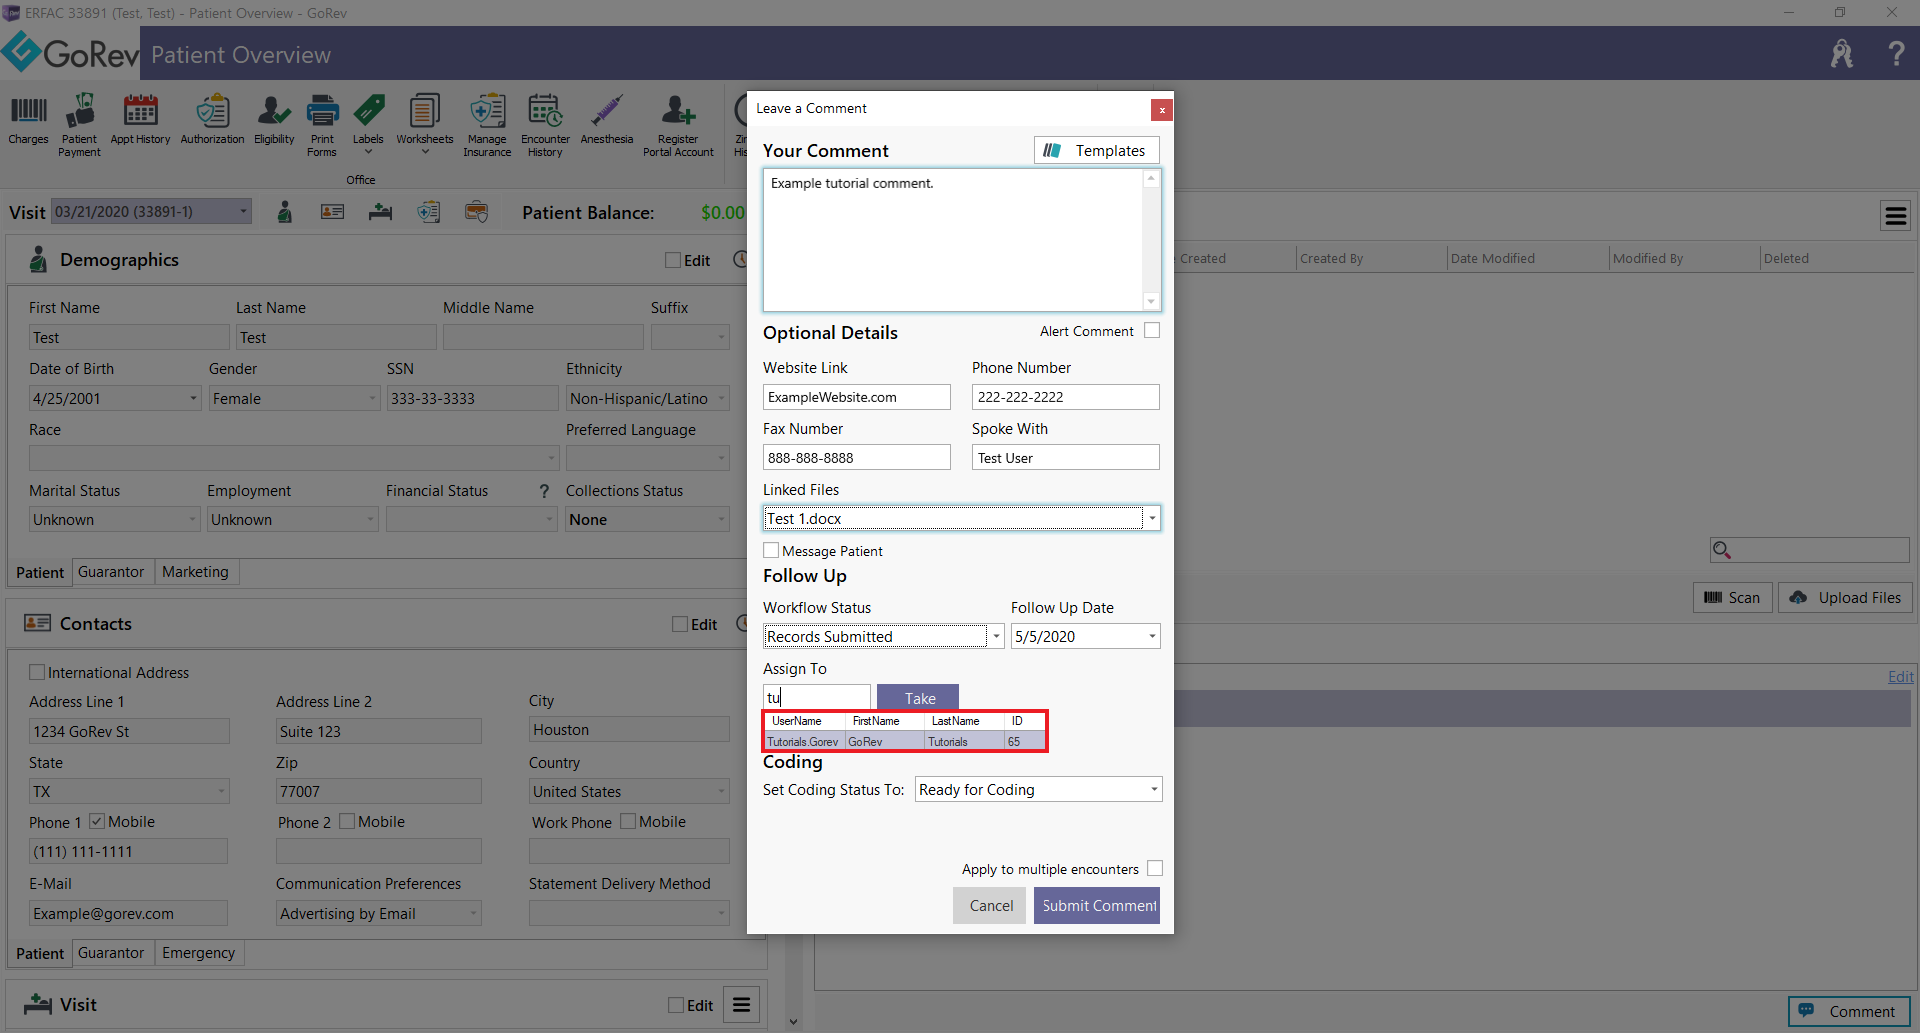1920x1033 pixels.
Task: Click the patient figure icon beside Visit
Action: [285, 212]
